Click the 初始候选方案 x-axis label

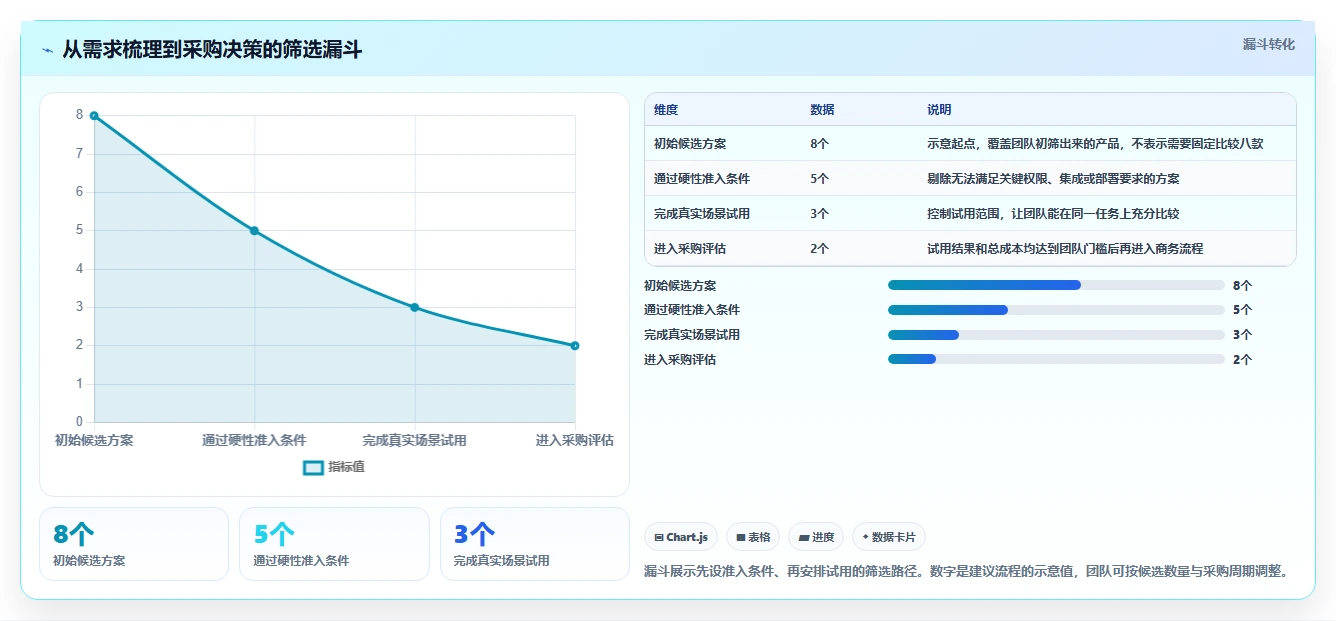point(94,440)
